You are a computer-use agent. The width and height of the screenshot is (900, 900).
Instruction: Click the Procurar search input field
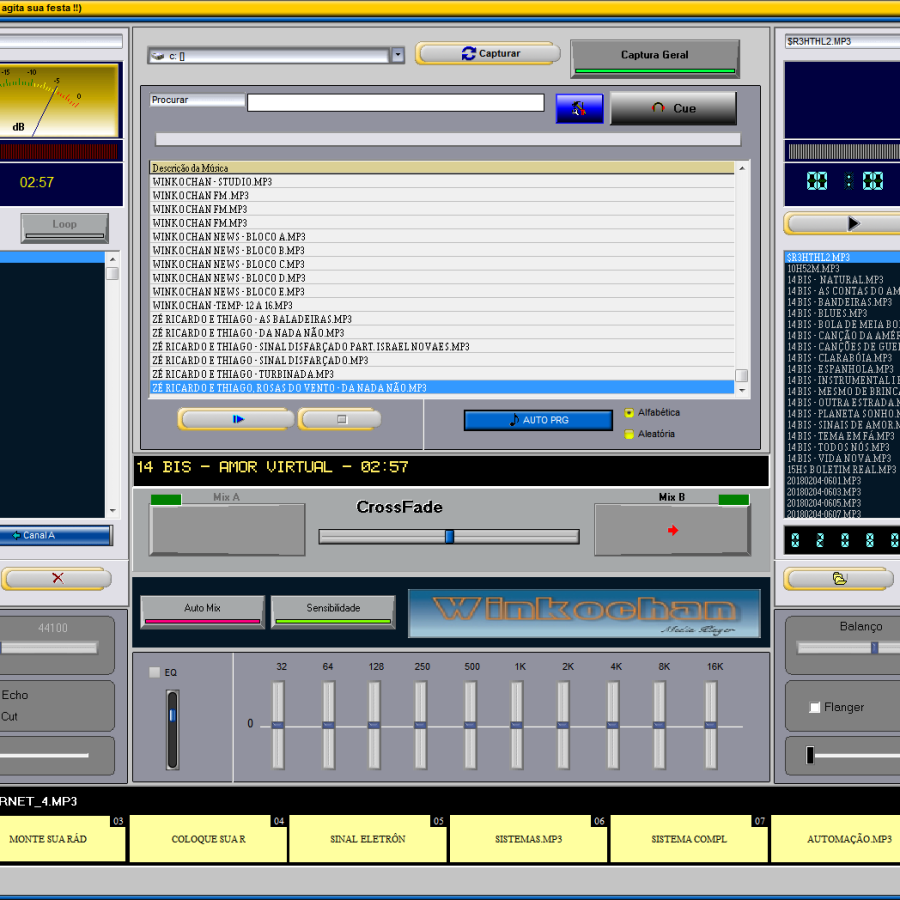[395, 103]
